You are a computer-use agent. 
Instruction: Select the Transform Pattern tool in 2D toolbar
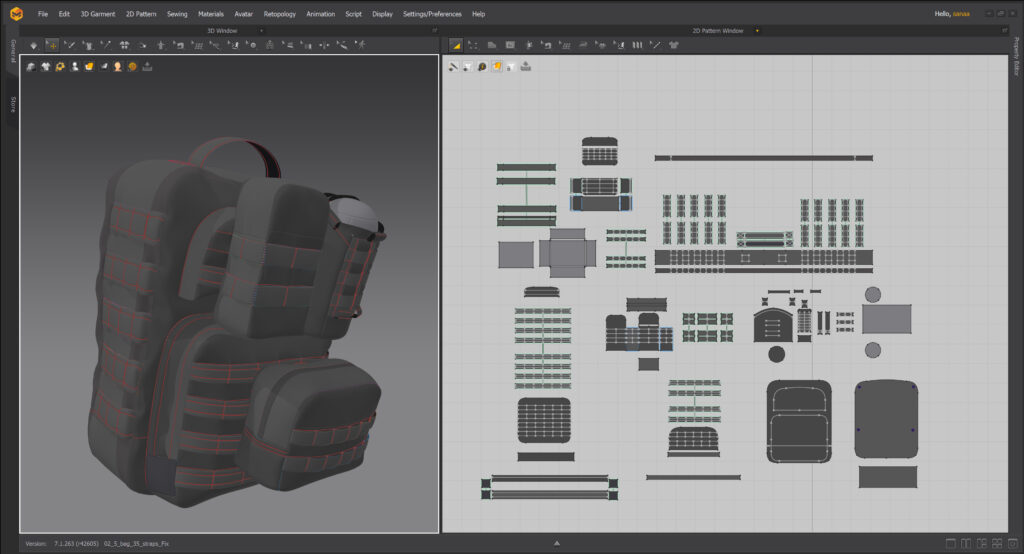[473, 45]
